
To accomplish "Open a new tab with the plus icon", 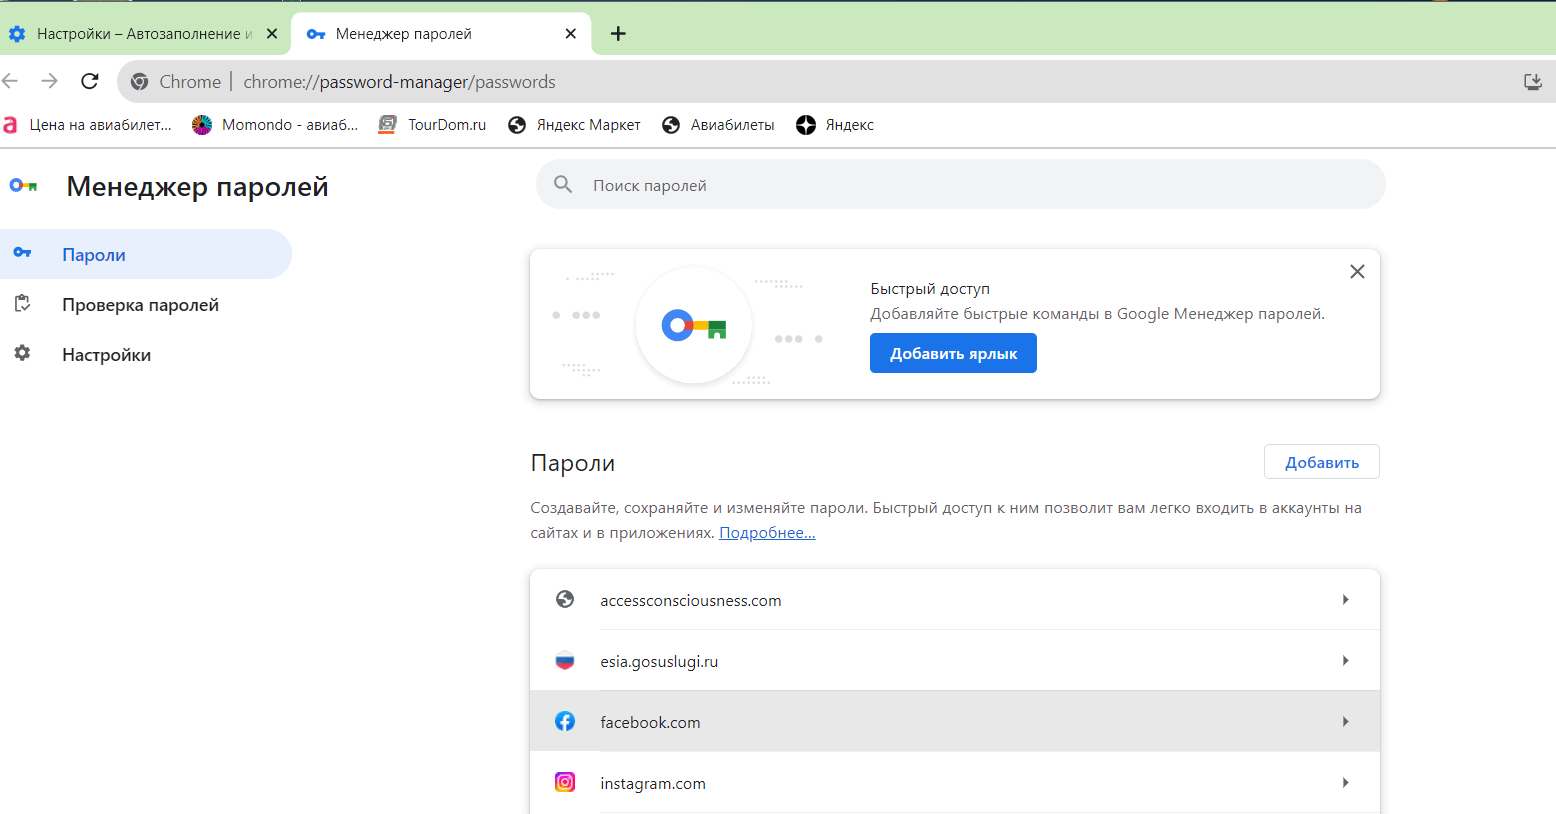I will 618,34.
